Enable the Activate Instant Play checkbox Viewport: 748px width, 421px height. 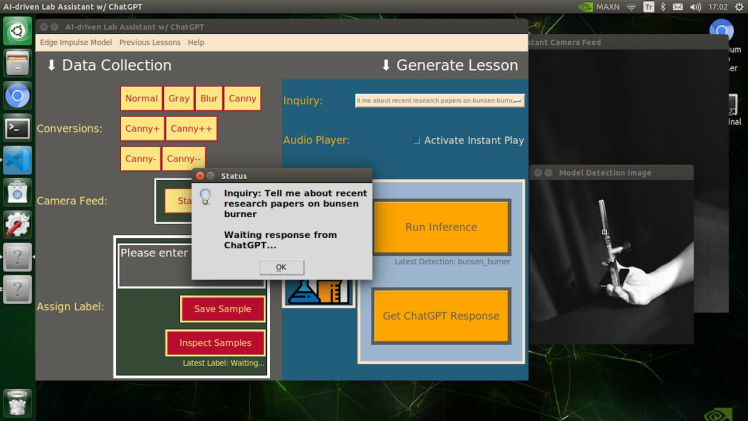coord(416,140)
